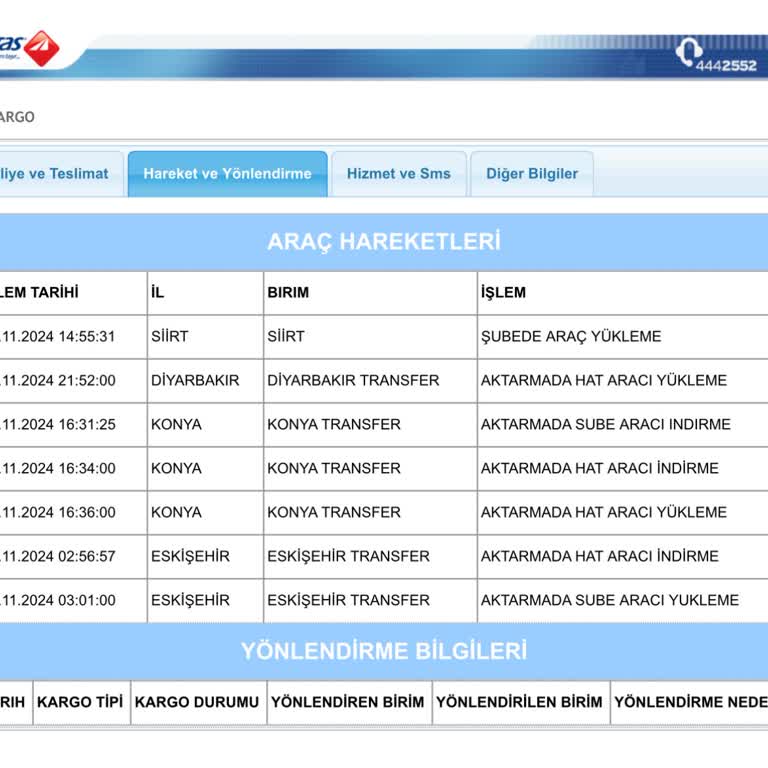768x768 pixels.
Task: Click AKTARMADA SUBE ARACI INDIRME cell
Action: [x=623, y=425]
